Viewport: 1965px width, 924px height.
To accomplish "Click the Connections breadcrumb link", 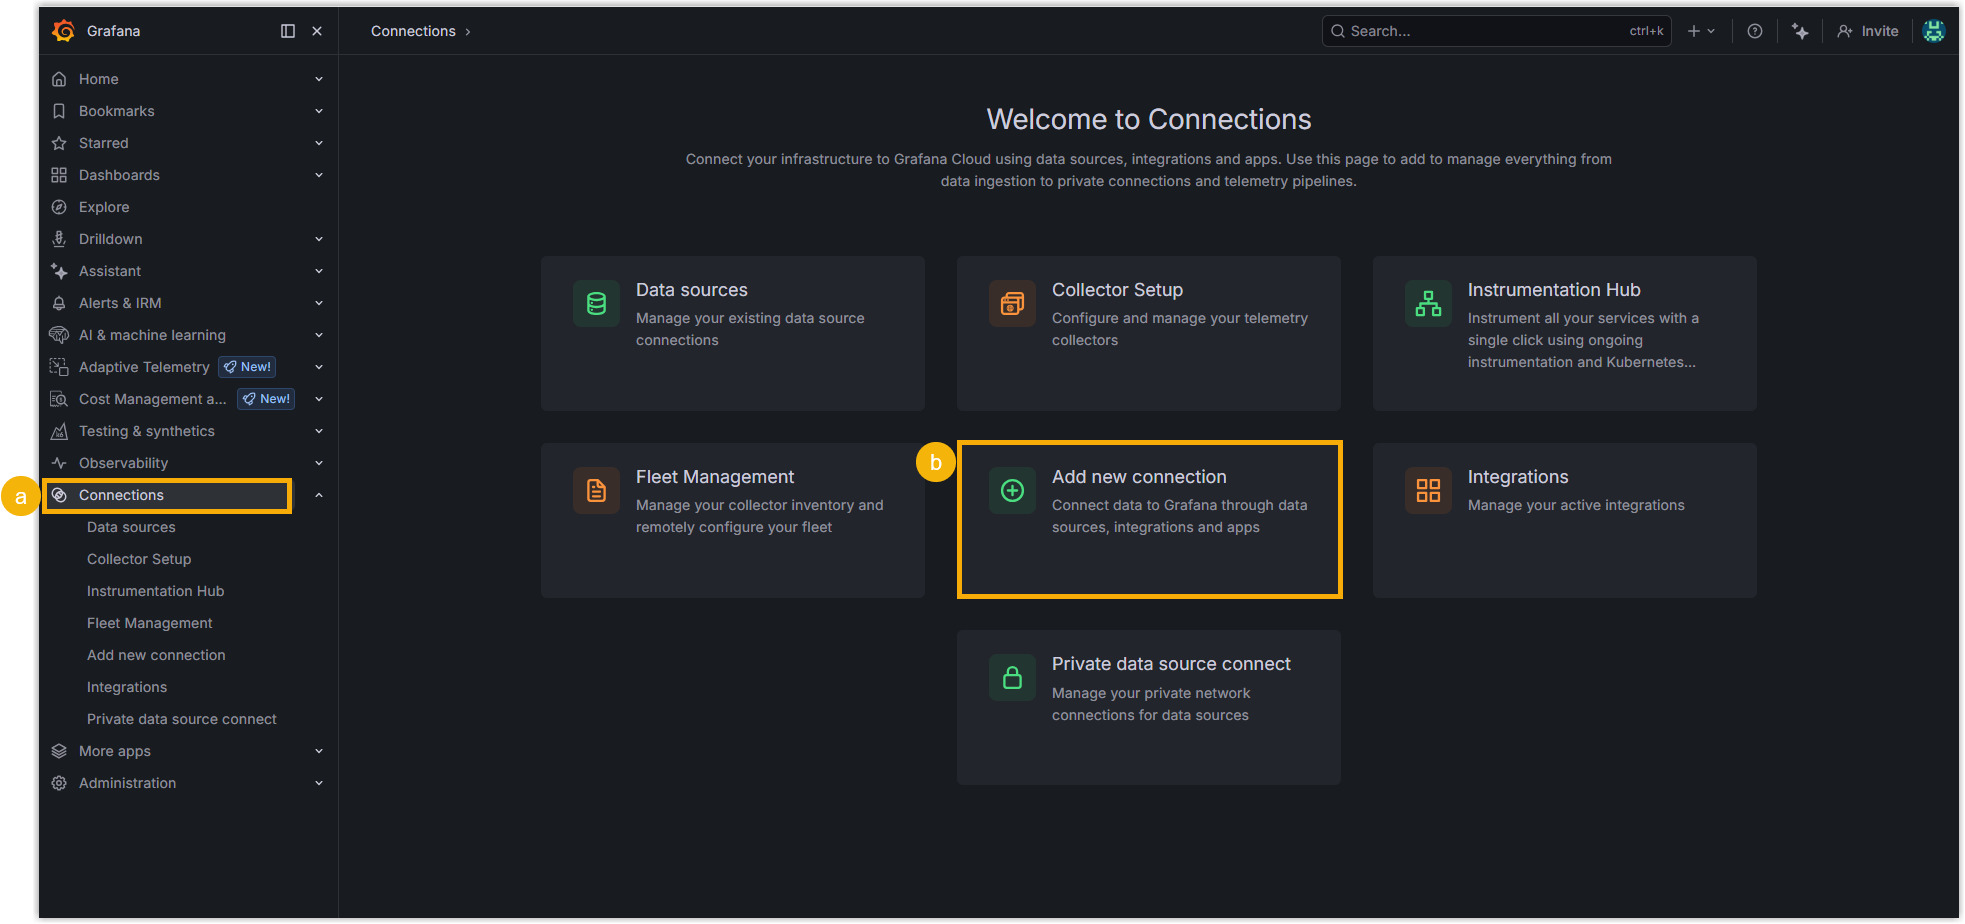I will click(x=413, y=31).
